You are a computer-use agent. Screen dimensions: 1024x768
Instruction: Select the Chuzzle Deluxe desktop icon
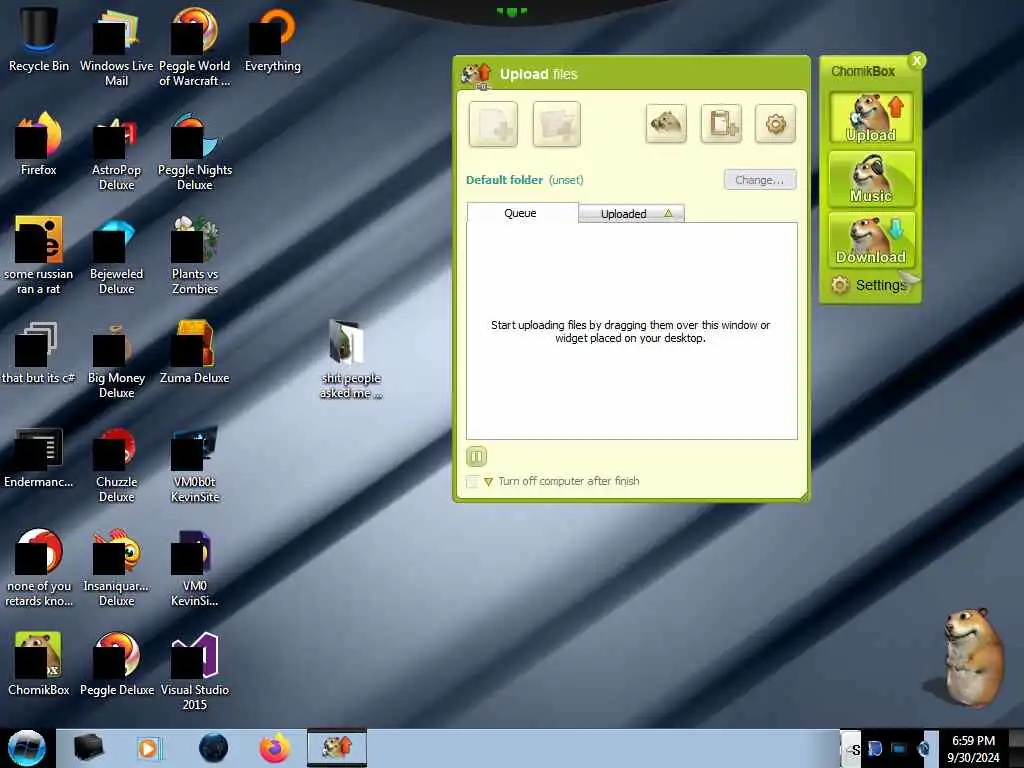coord(116,463)
